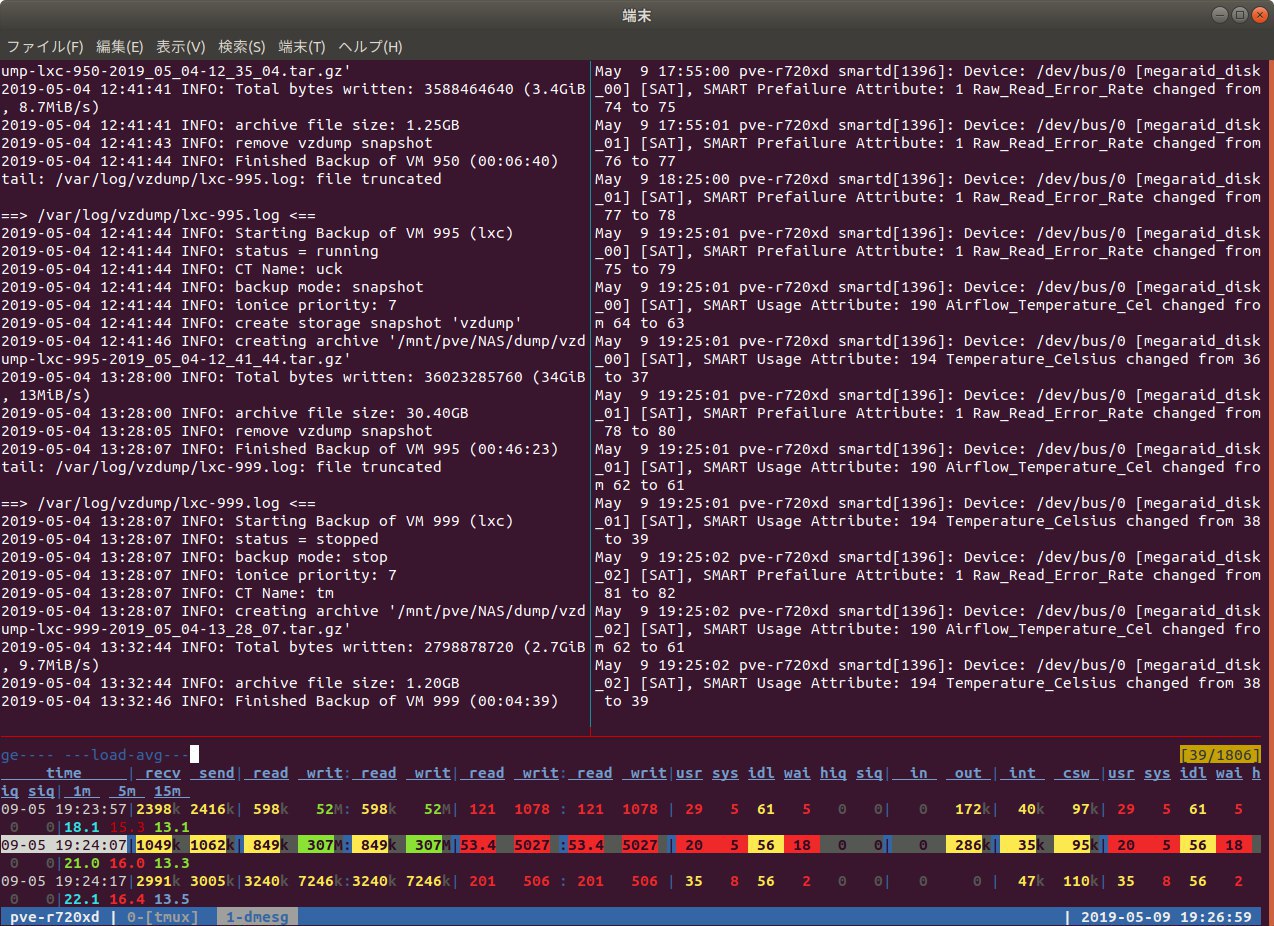Image resolution: width=1274 pixels, height=926 pixels.
Task: Click the '==> /var/log/vzdump/lxc-999.log <==' header line
Action: click(x=158, y=503)
